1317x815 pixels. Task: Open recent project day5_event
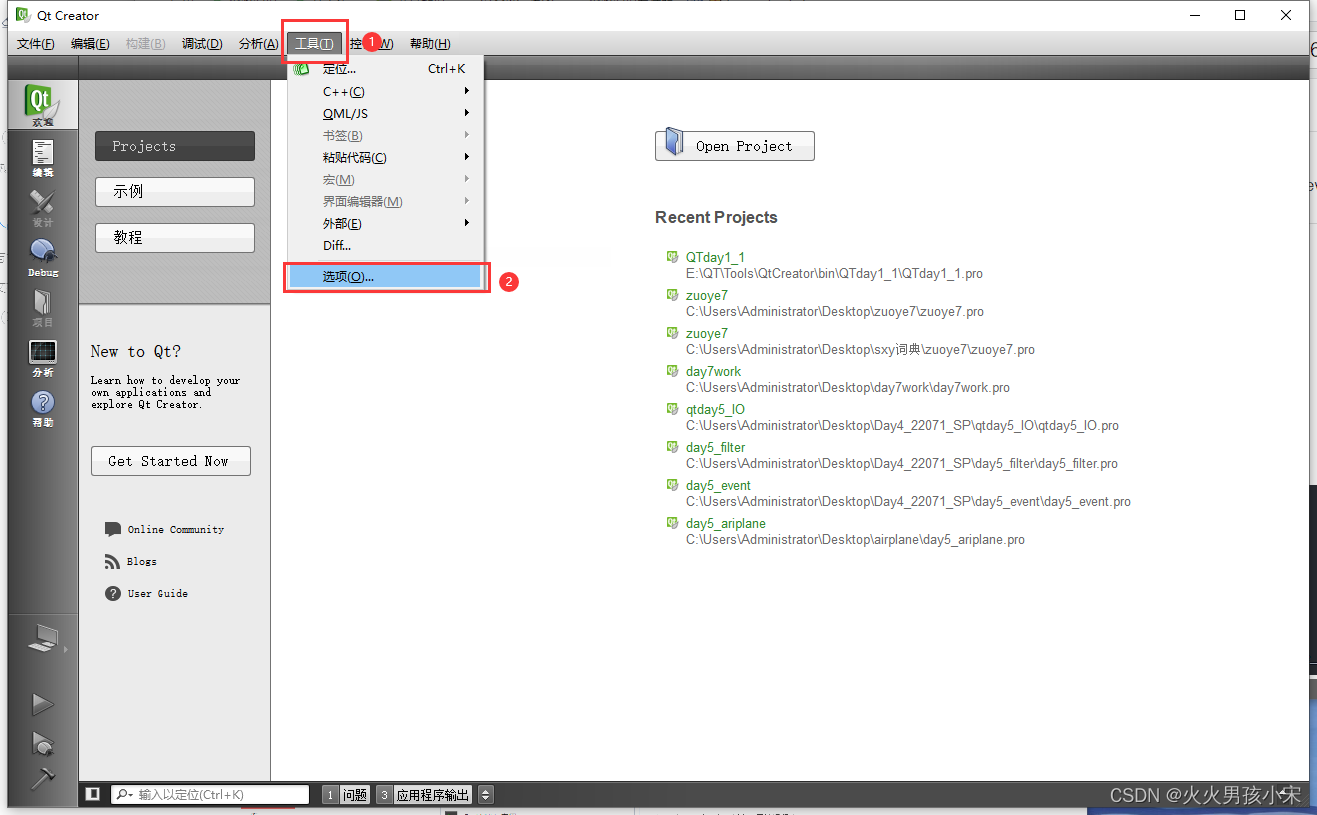click(718, 485)
